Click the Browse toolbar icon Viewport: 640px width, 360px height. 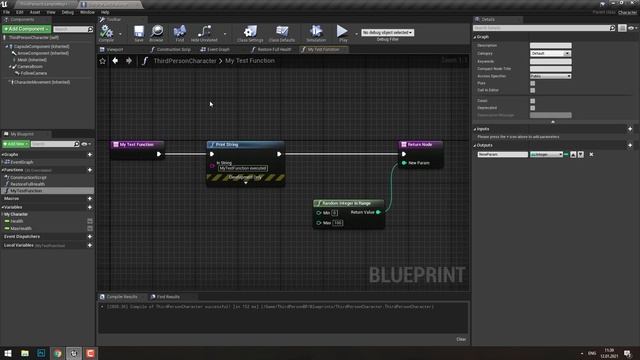[157, 32]
